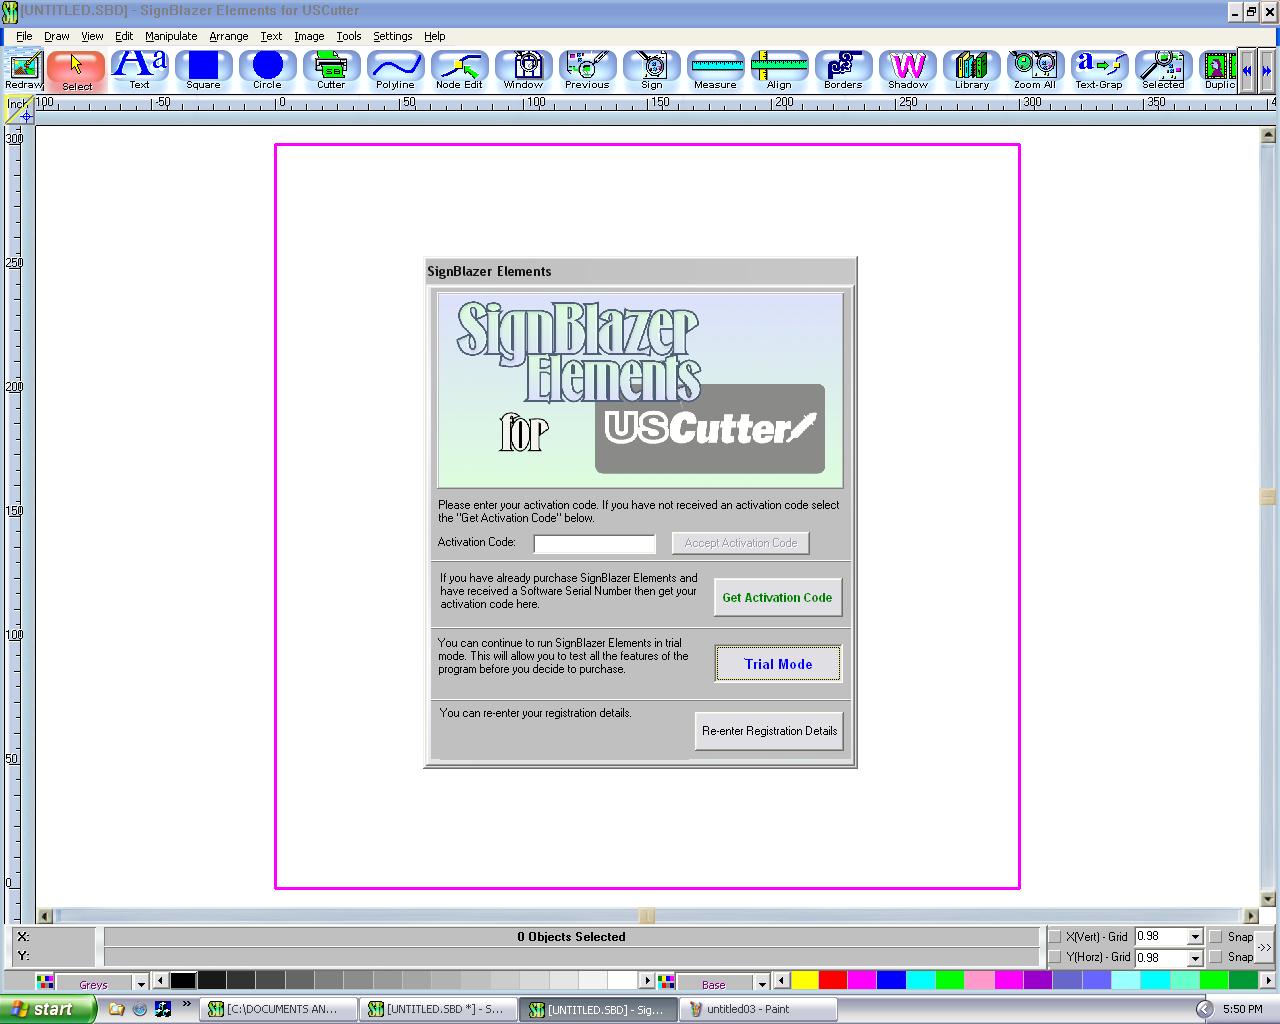The image size is (1280, 1024).
Task: Select the Text tool
Action: [139, 67]
